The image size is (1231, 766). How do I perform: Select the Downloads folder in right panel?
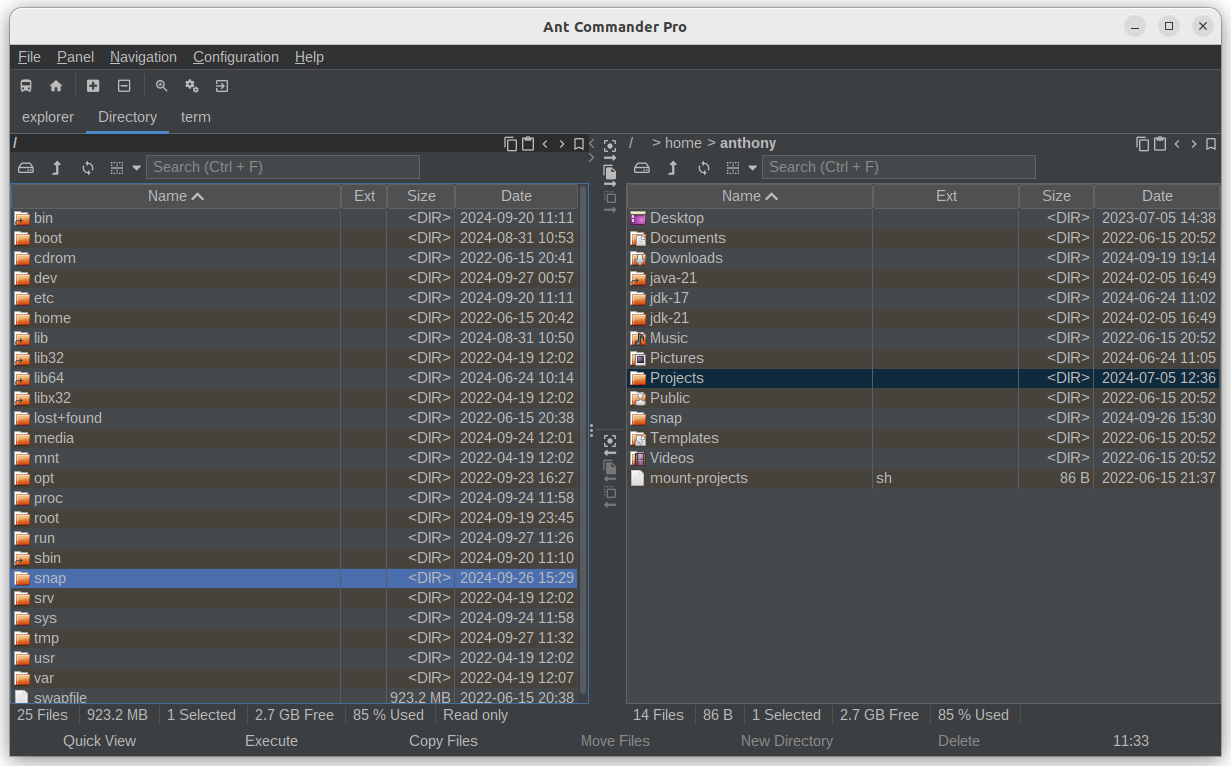(922, 258)
